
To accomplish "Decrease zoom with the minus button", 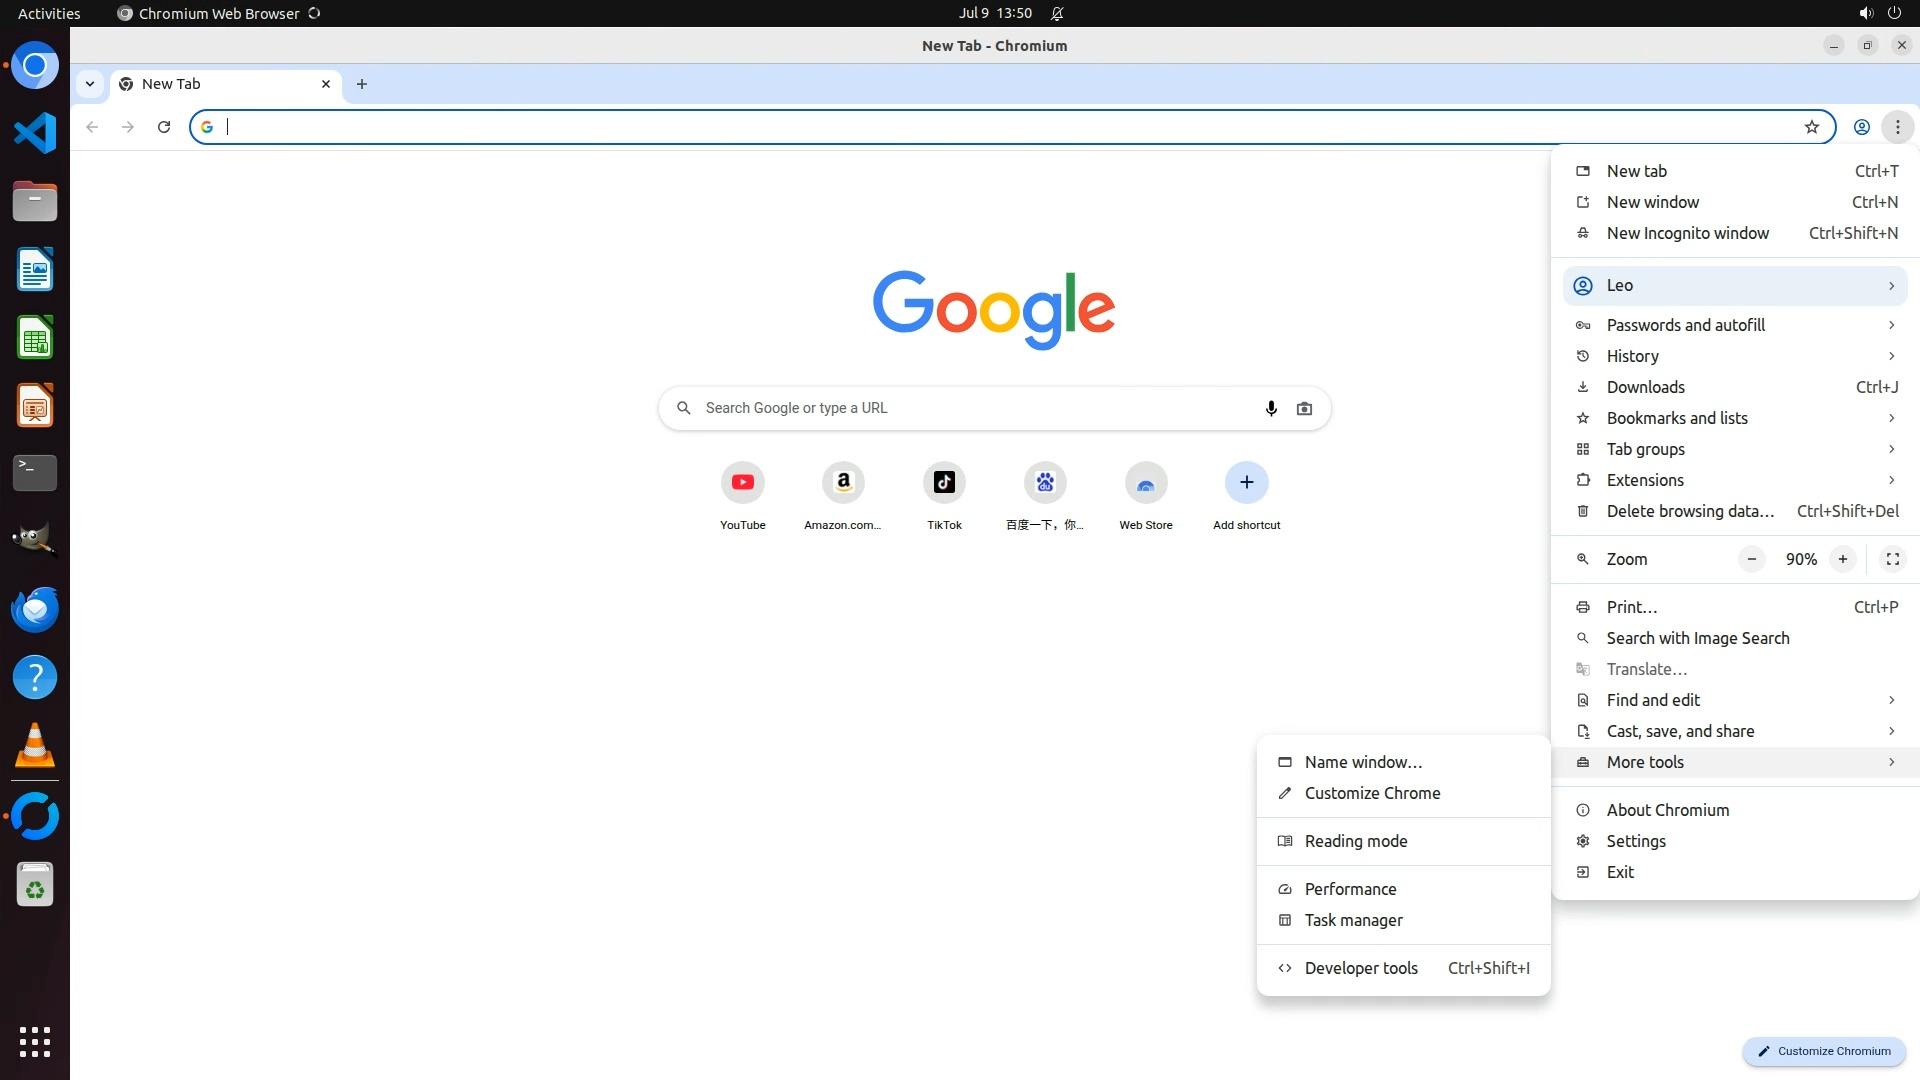I will (x=1751, y=559).
